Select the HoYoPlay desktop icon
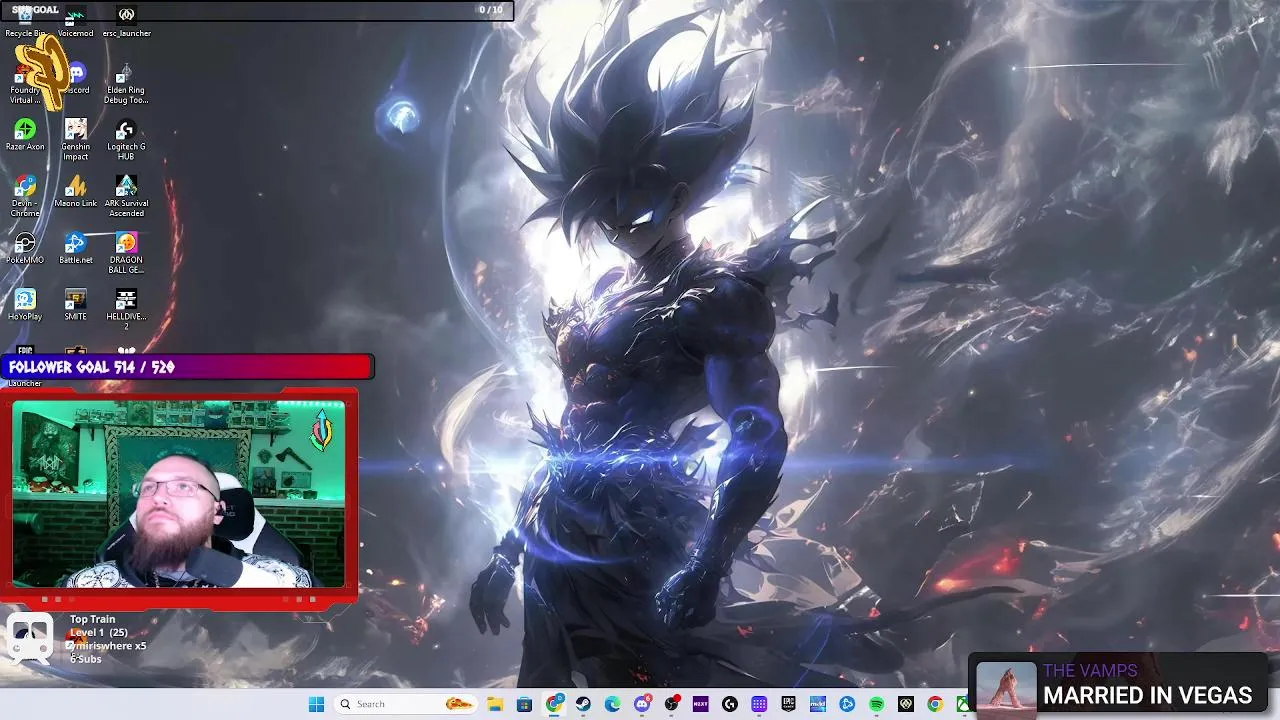1280x720 pixels. coord(25,306)
